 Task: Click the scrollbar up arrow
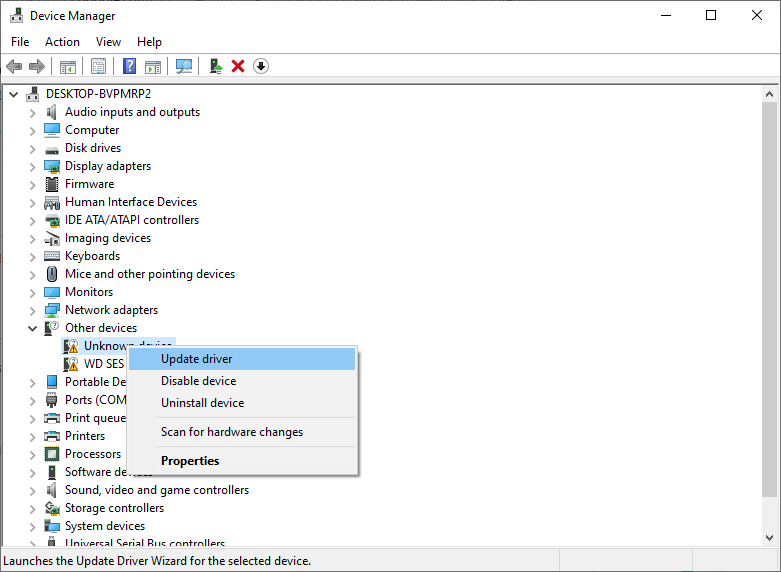769,94
